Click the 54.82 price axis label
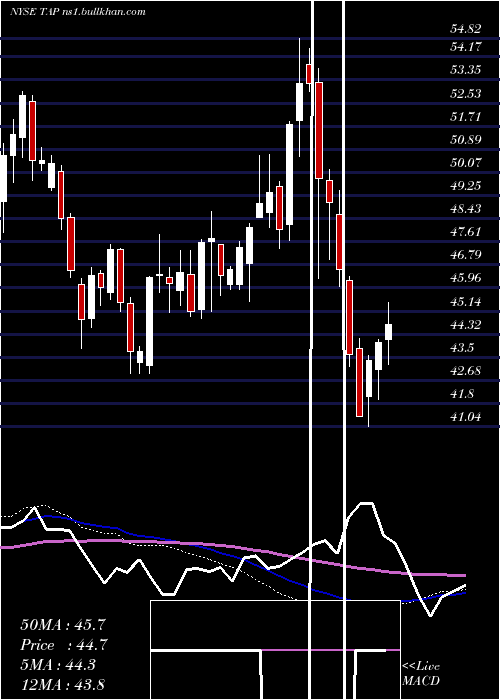Screen dimensions: 500x700 tap(466, 29)
